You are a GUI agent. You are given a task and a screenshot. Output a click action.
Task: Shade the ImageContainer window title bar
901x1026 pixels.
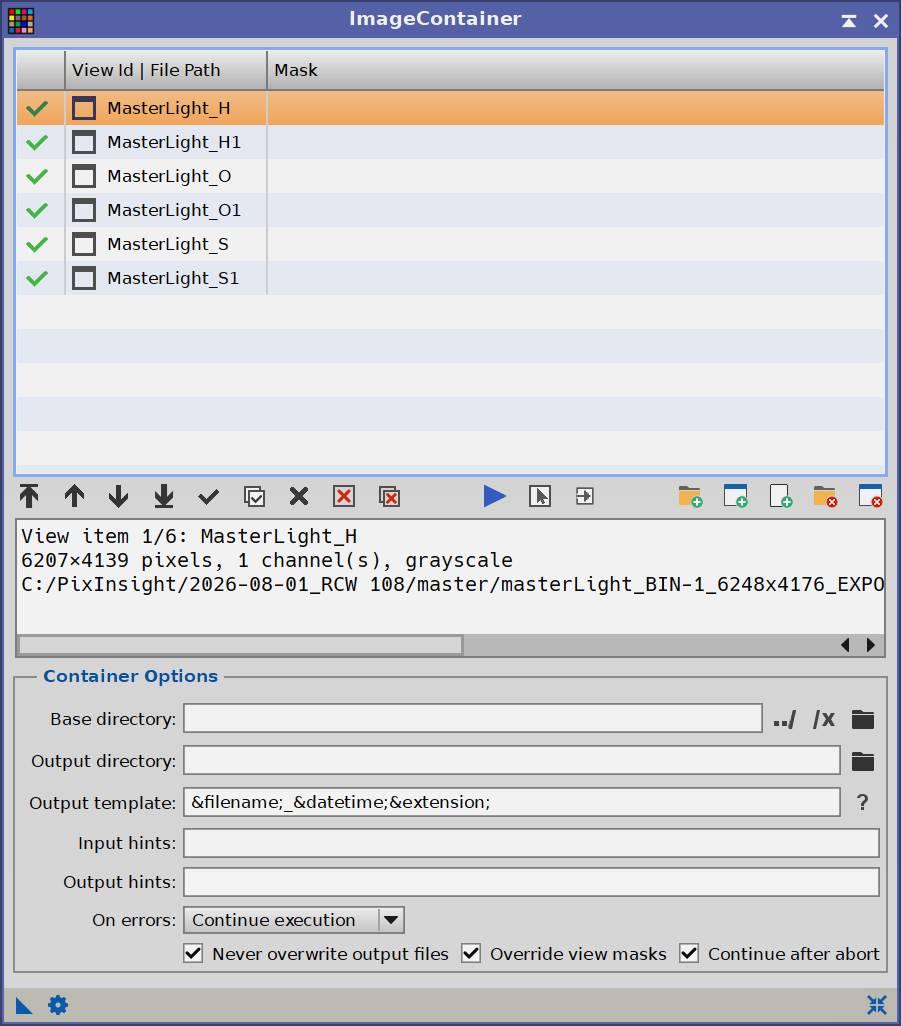(x=849, y=21)
